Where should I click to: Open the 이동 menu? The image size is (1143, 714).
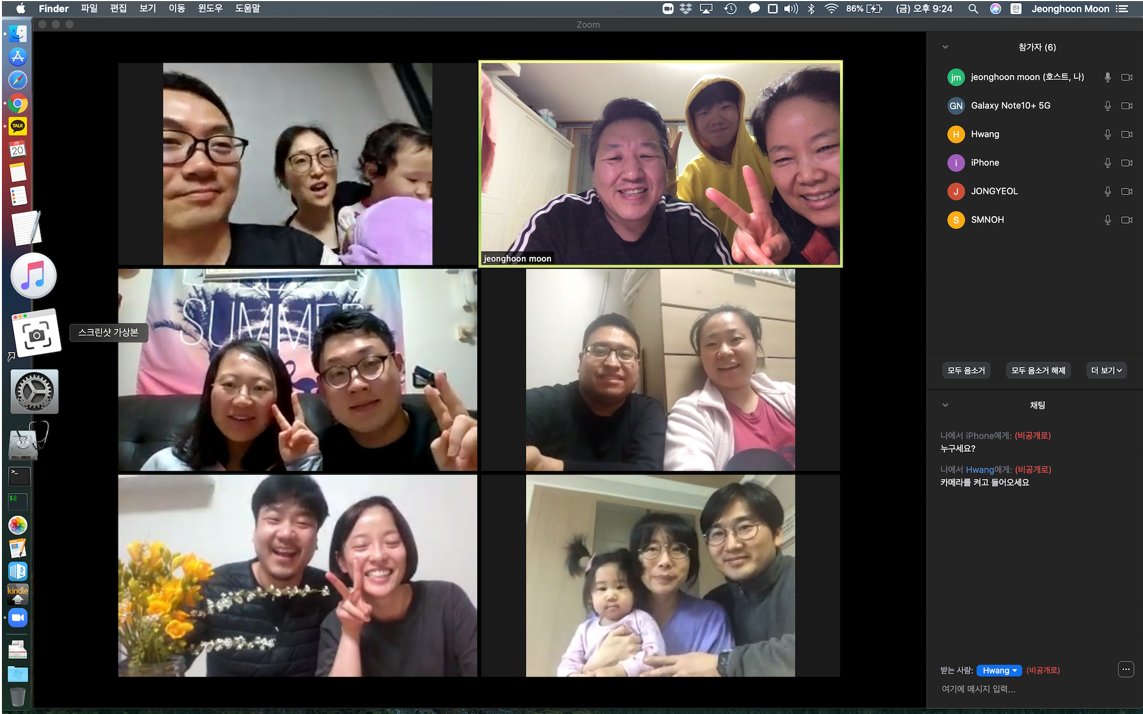coord(177,9)
